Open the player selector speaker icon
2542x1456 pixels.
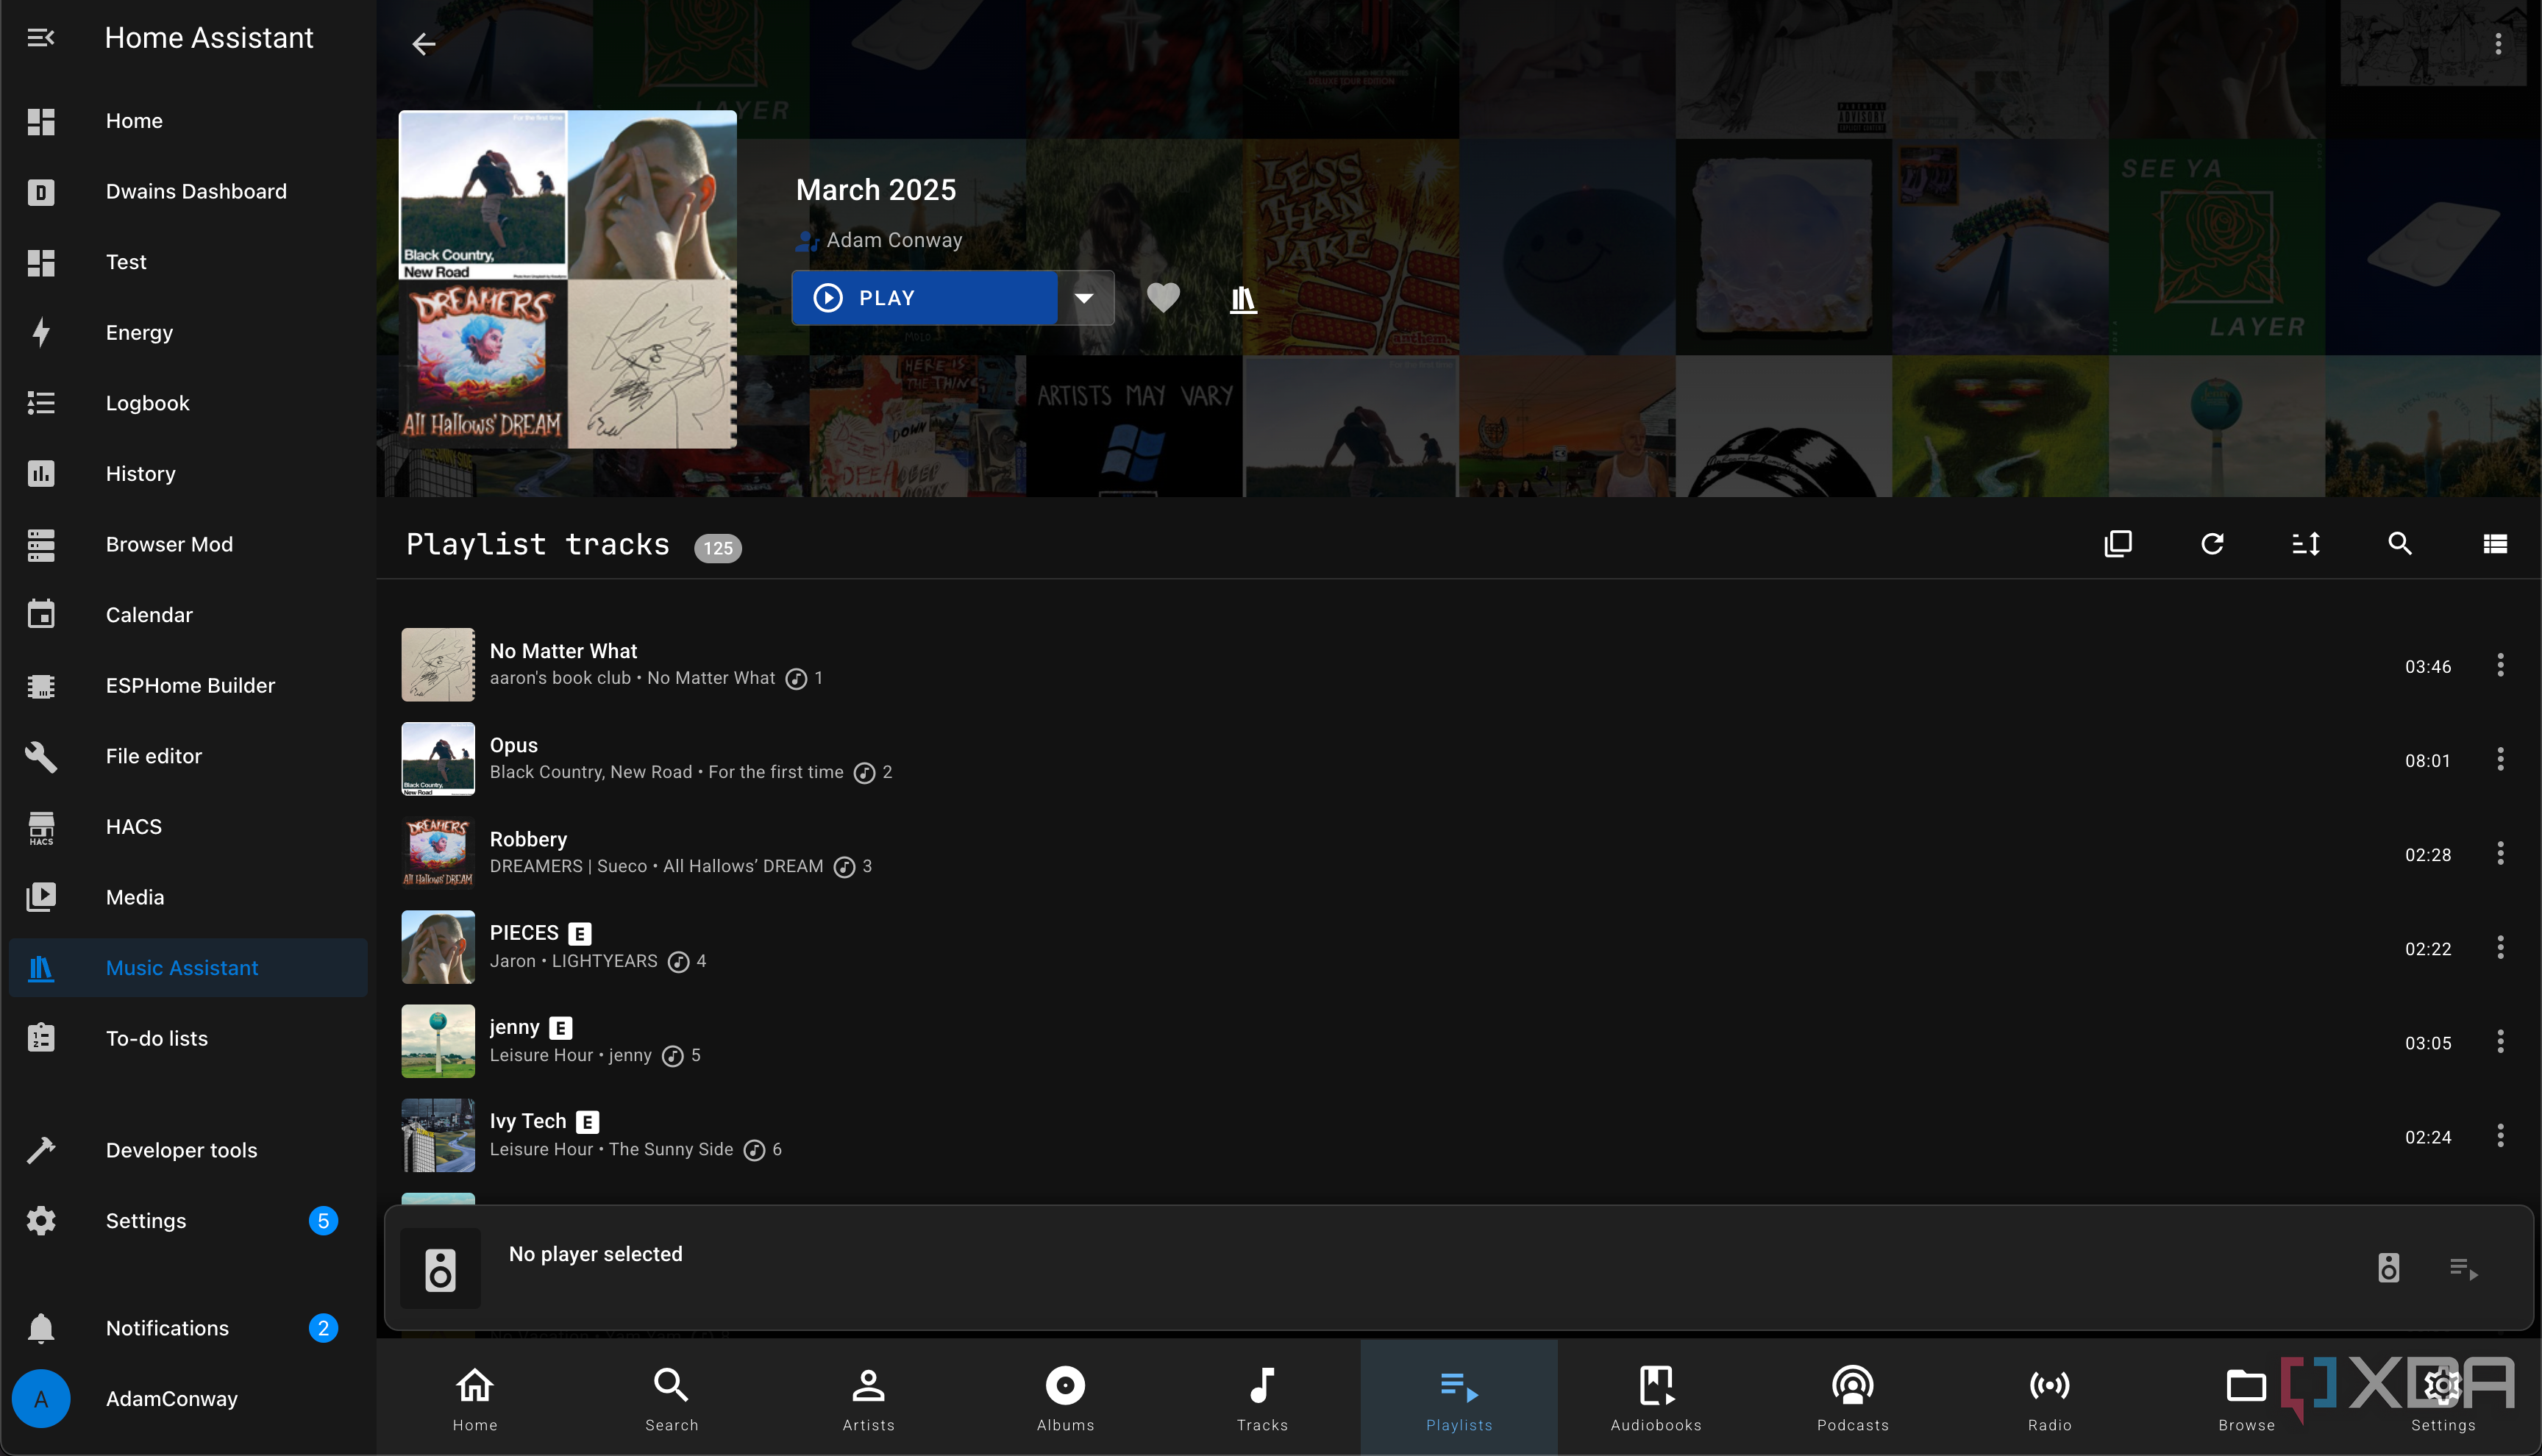pyautogui.click(x=2388, y=1268)
